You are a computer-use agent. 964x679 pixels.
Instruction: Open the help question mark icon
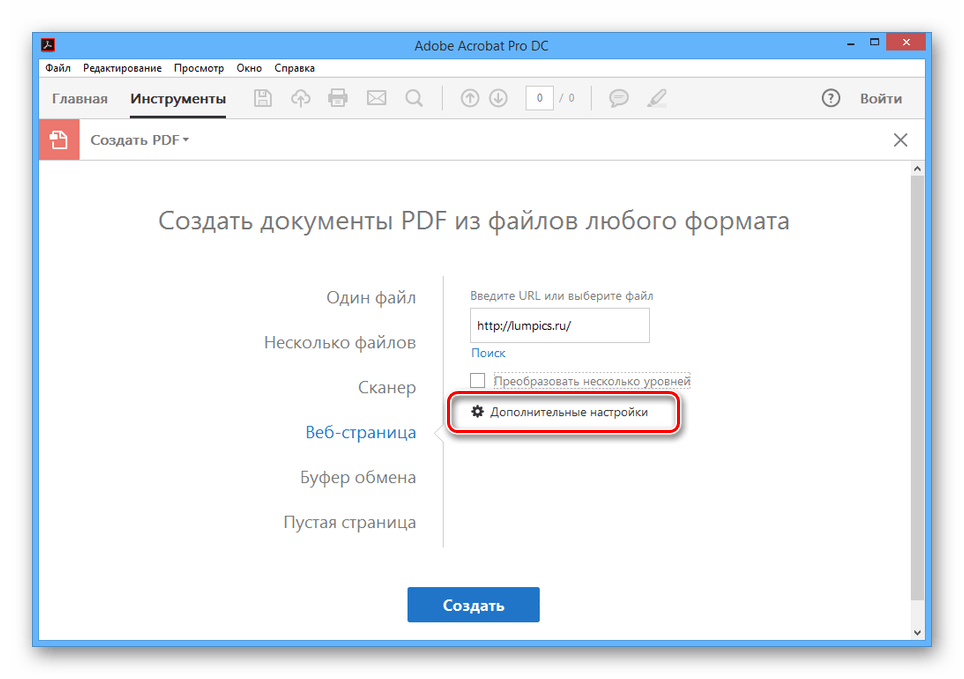(x=830, y=98)
